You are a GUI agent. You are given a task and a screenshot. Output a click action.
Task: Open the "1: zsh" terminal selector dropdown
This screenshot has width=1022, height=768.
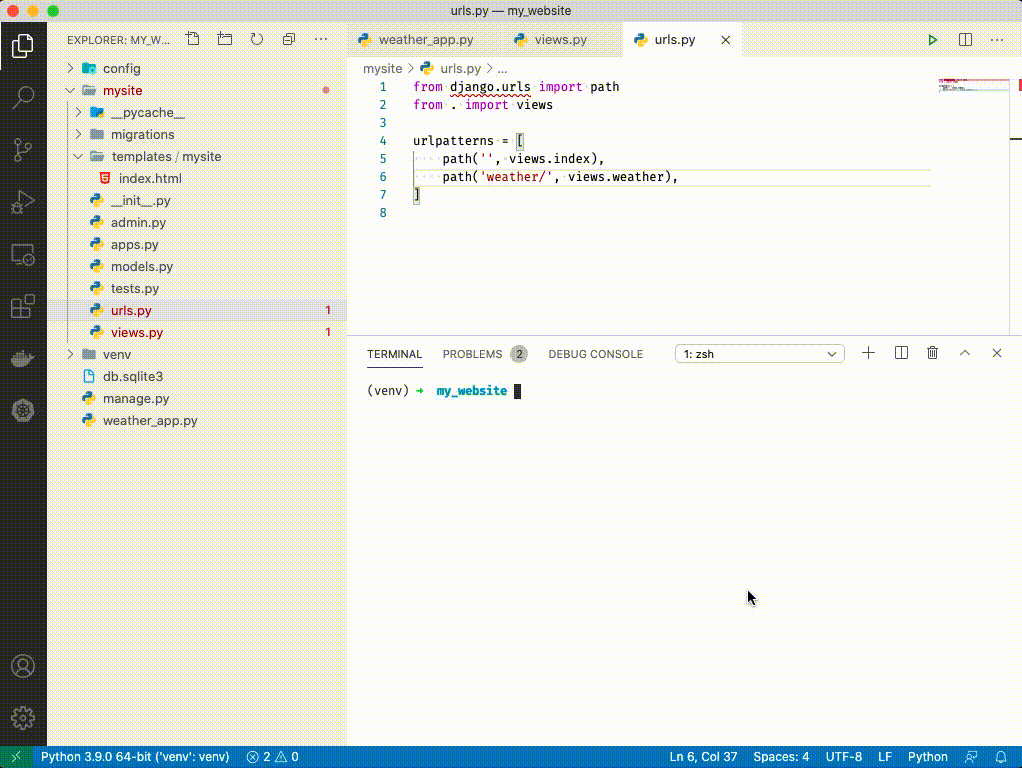click(758, 353)
